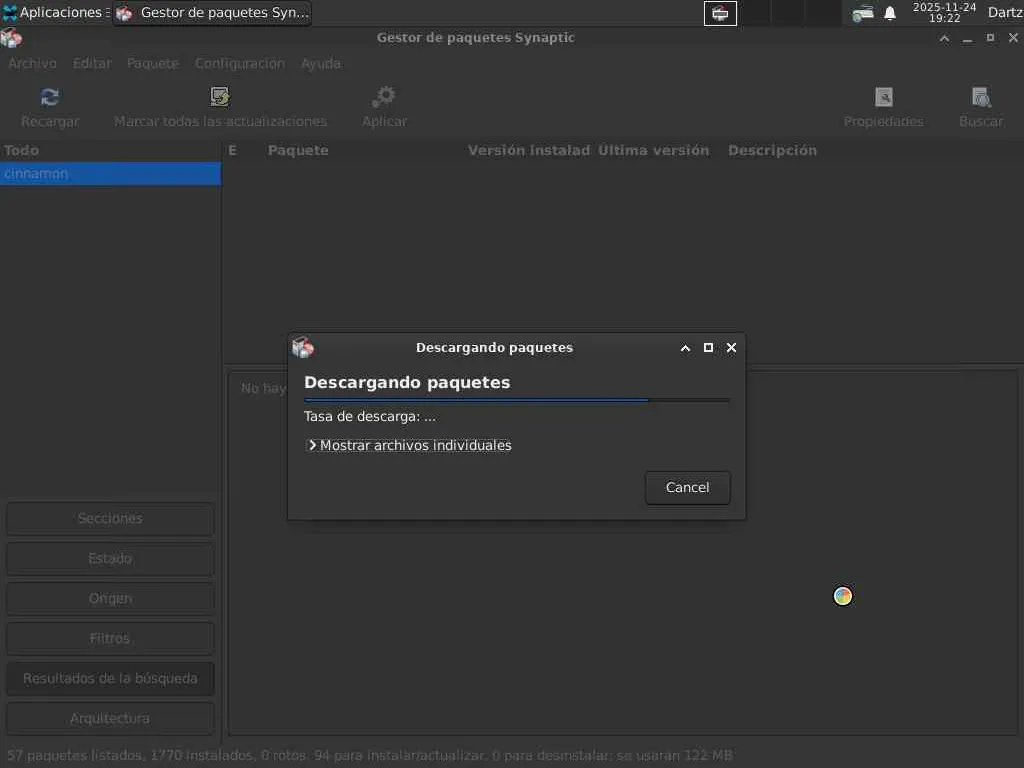Open the Configuración menu
The height and width of the screenshot is (768, 1024).
tap(240, 63)
